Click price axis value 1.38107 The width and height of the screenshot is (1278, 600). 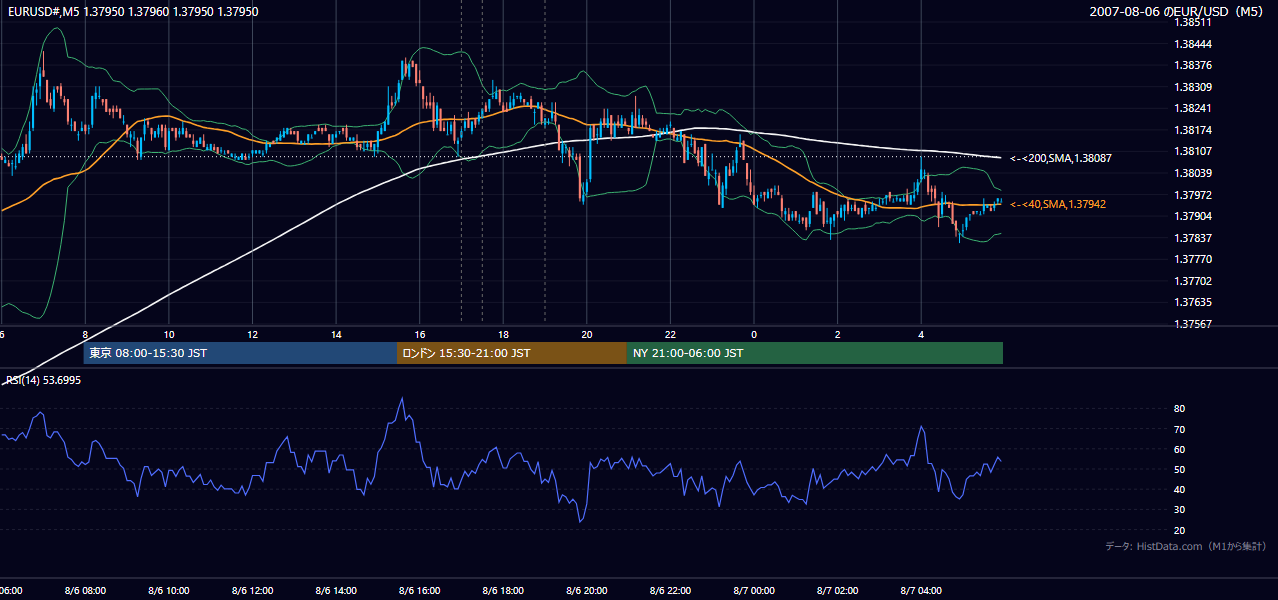click(x=1193, y=152)
